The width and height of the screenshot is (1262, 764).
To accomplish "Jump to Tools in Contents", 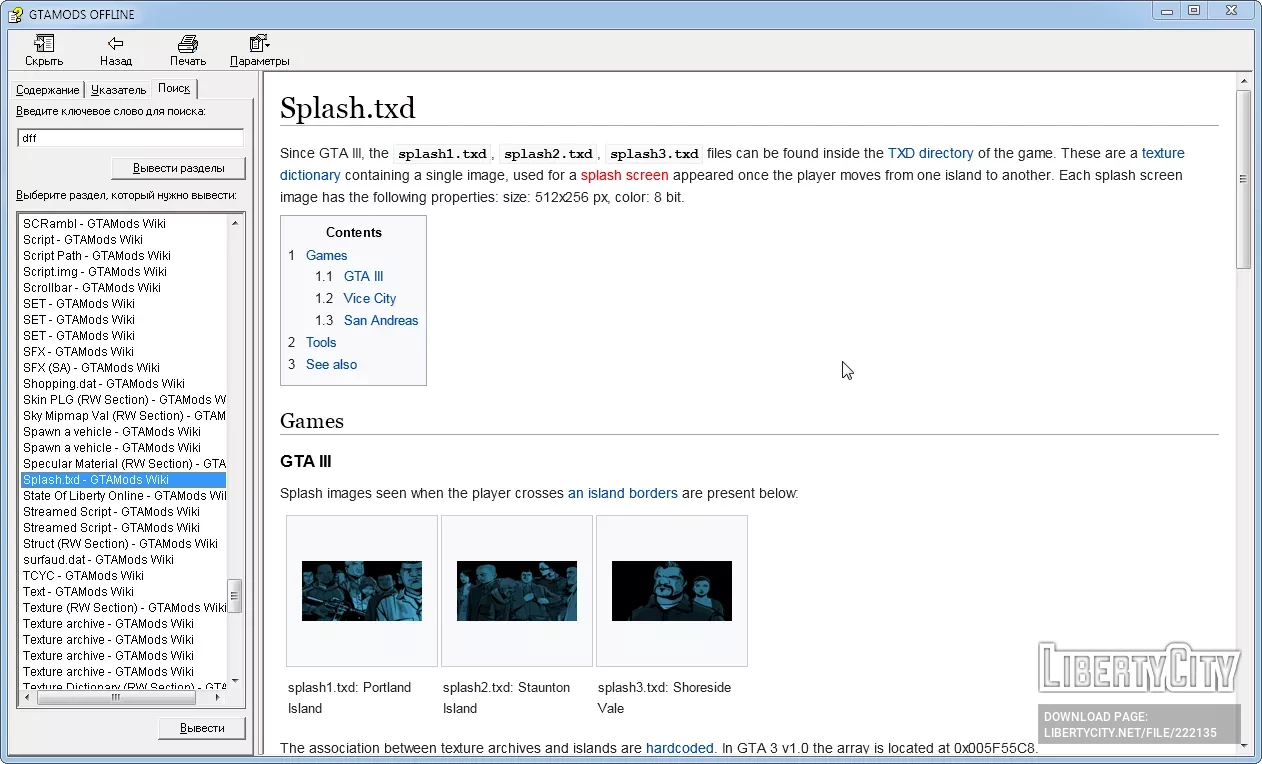I will click(x=321, y=343).
